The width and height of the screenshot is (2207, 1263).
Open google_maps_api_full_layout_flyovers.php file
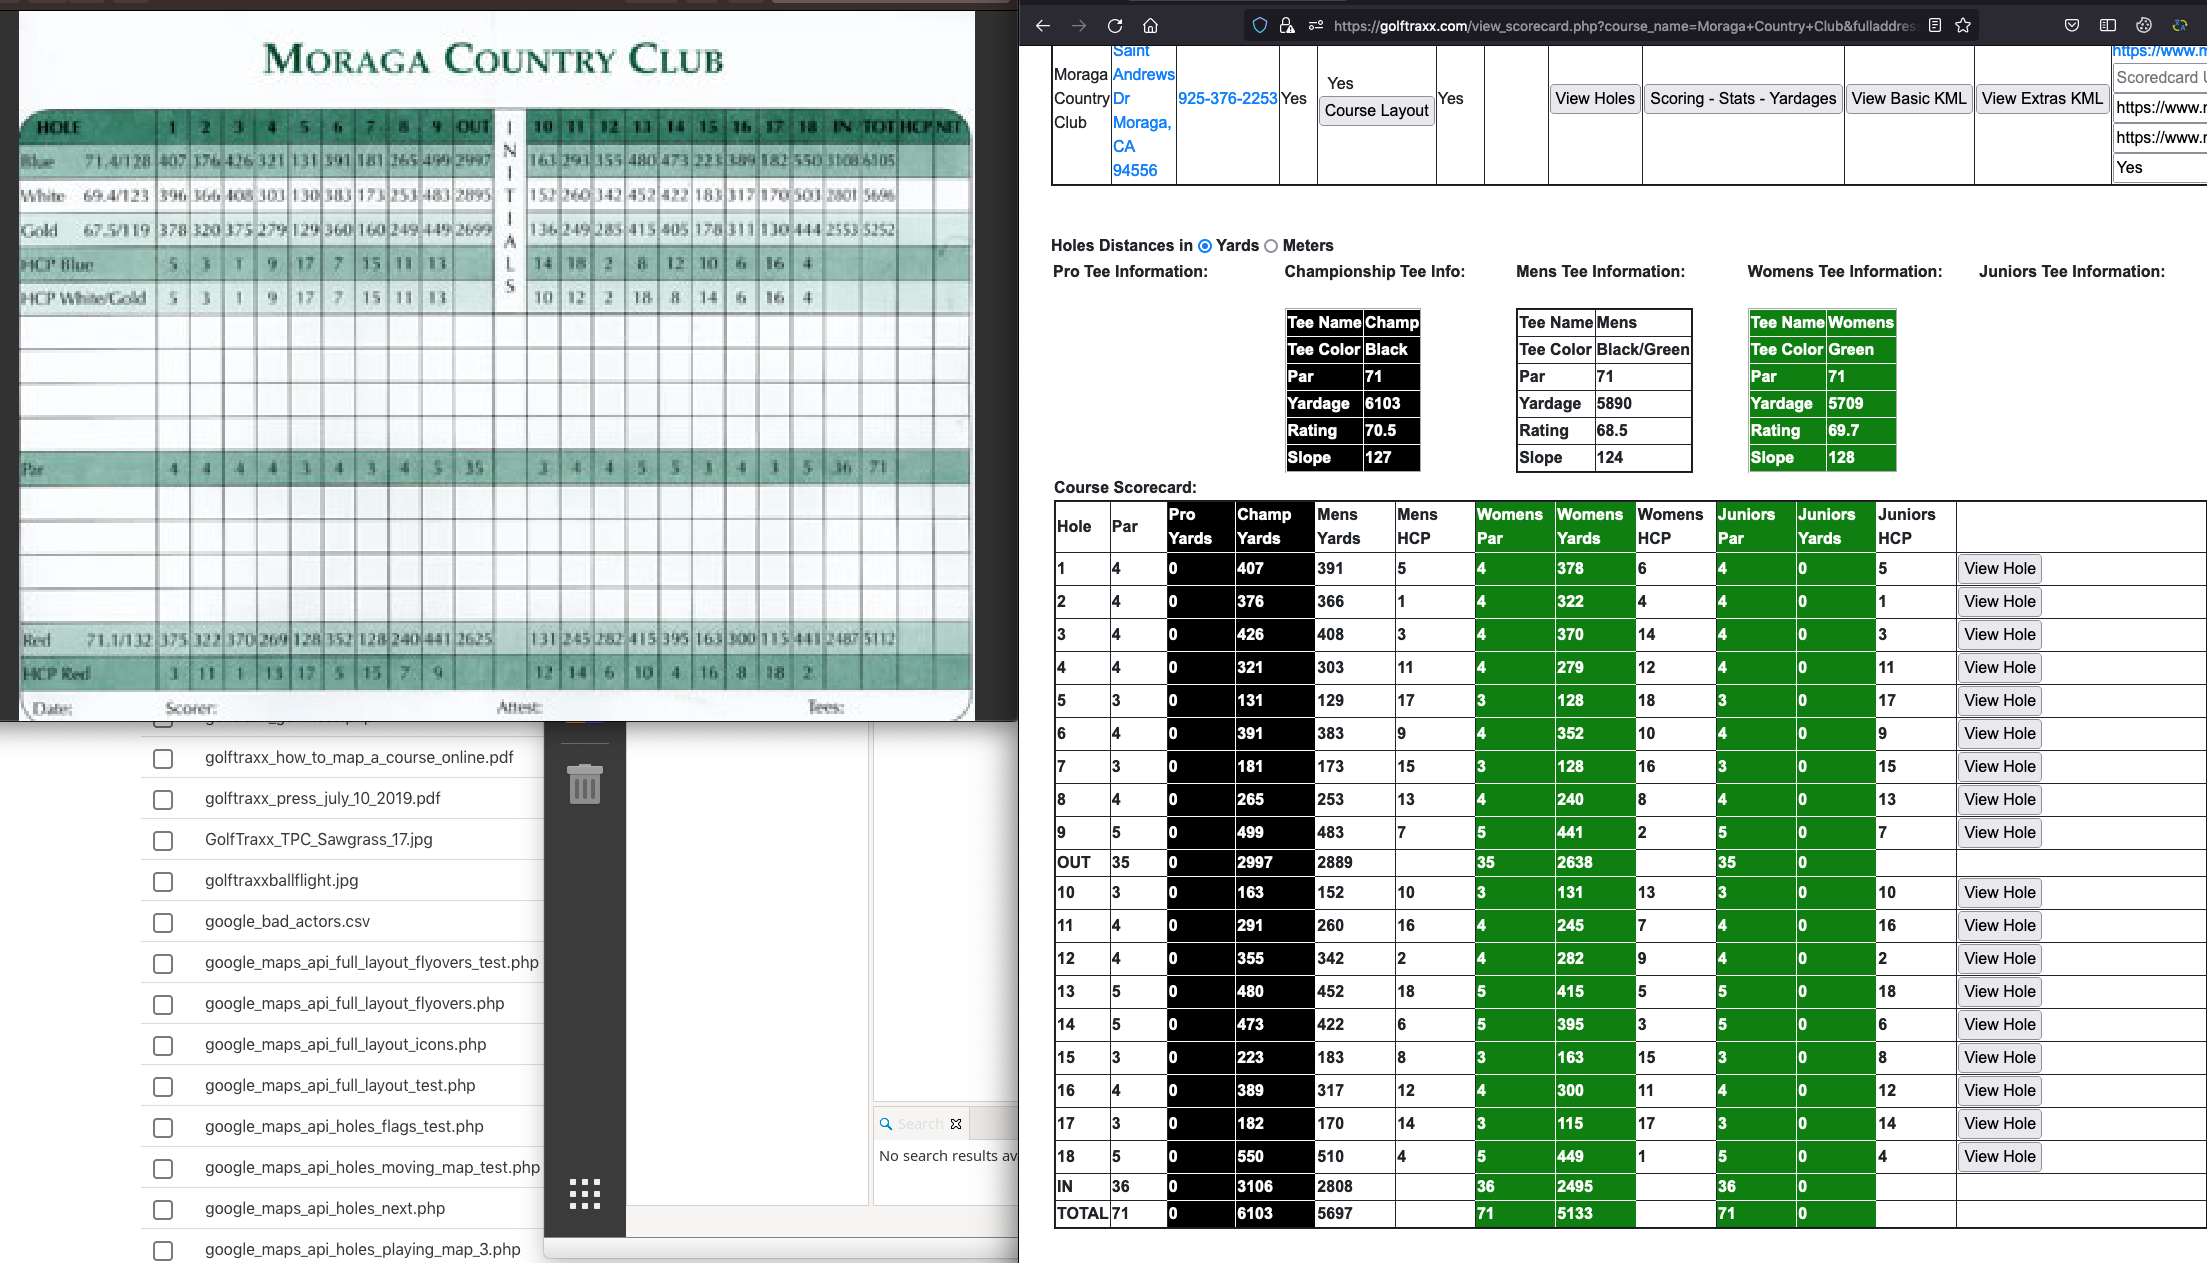354,1003
